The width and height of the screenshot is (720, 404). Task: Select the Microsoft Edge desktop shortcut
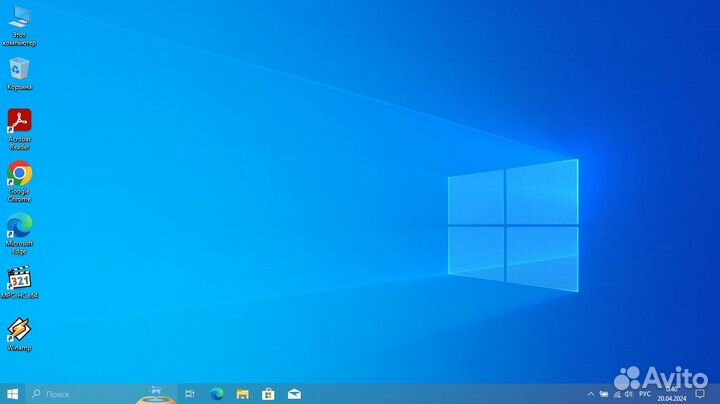coord(19,234)
